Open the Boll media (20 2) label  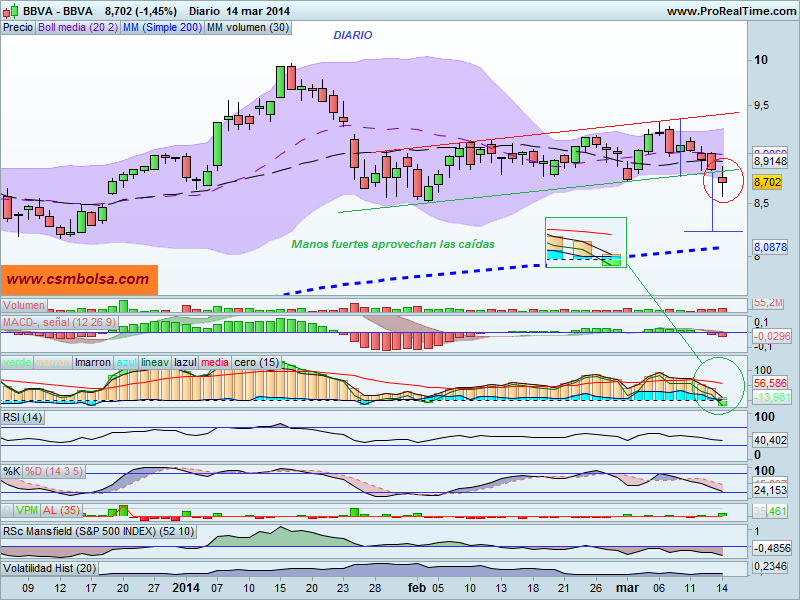pos(78,28)
